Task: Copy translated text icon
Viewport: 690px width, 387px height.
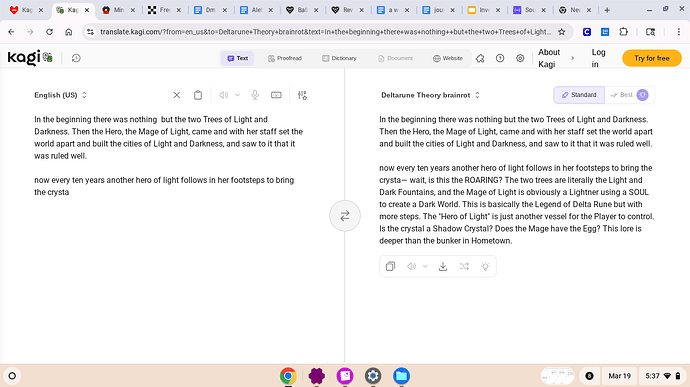Action: tap(390, 266)
